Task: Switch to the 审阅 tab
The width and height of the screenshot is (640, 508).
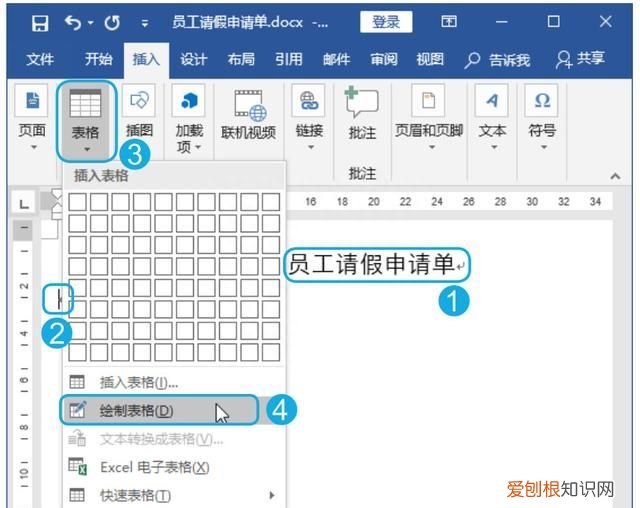Action: 384,60
